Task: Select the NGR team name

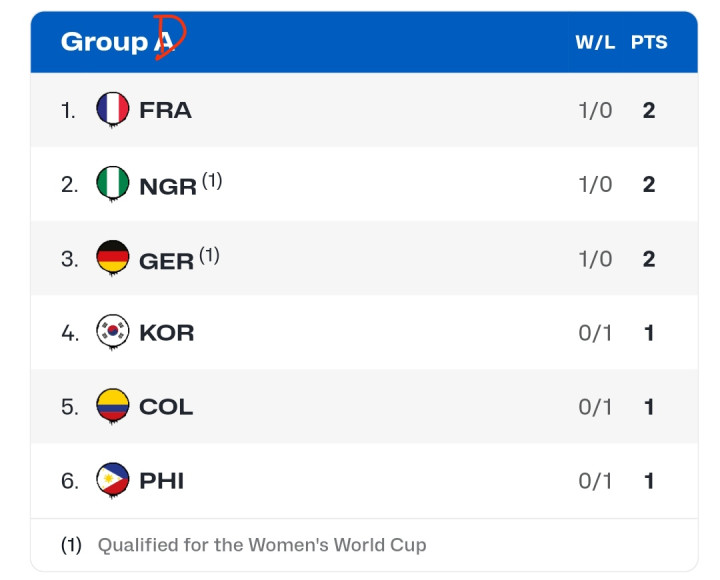Action: click(168, 186)
